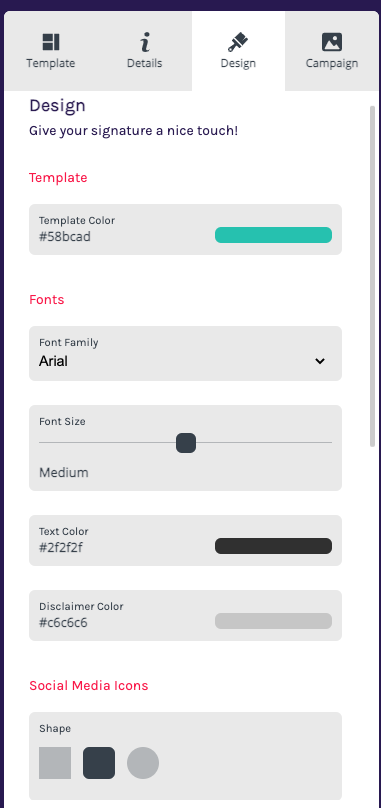This screenshot has width=381, height=808.
Task: Click the dark Text Color swatch
Action: click(x=273, y=546)
